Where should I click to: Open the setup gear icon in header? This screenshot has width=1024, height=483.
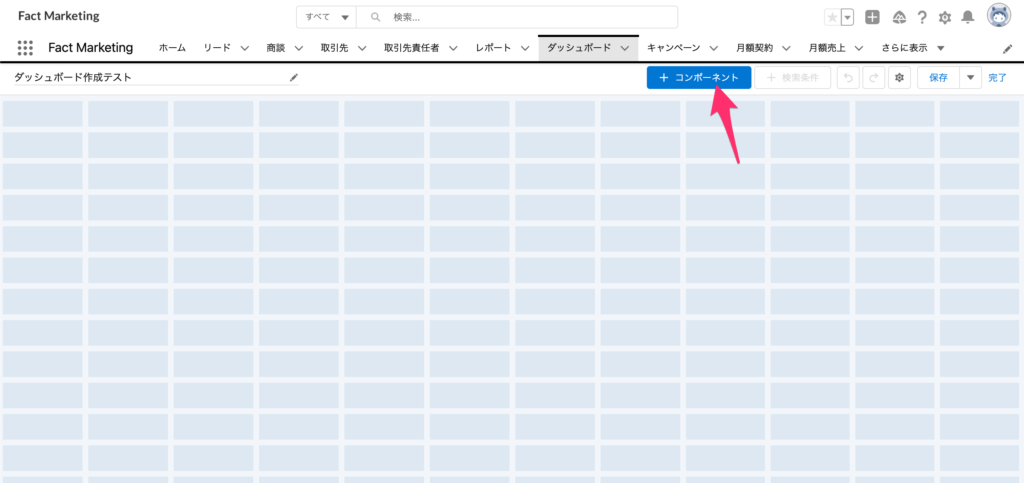click(x=944, y=18)
